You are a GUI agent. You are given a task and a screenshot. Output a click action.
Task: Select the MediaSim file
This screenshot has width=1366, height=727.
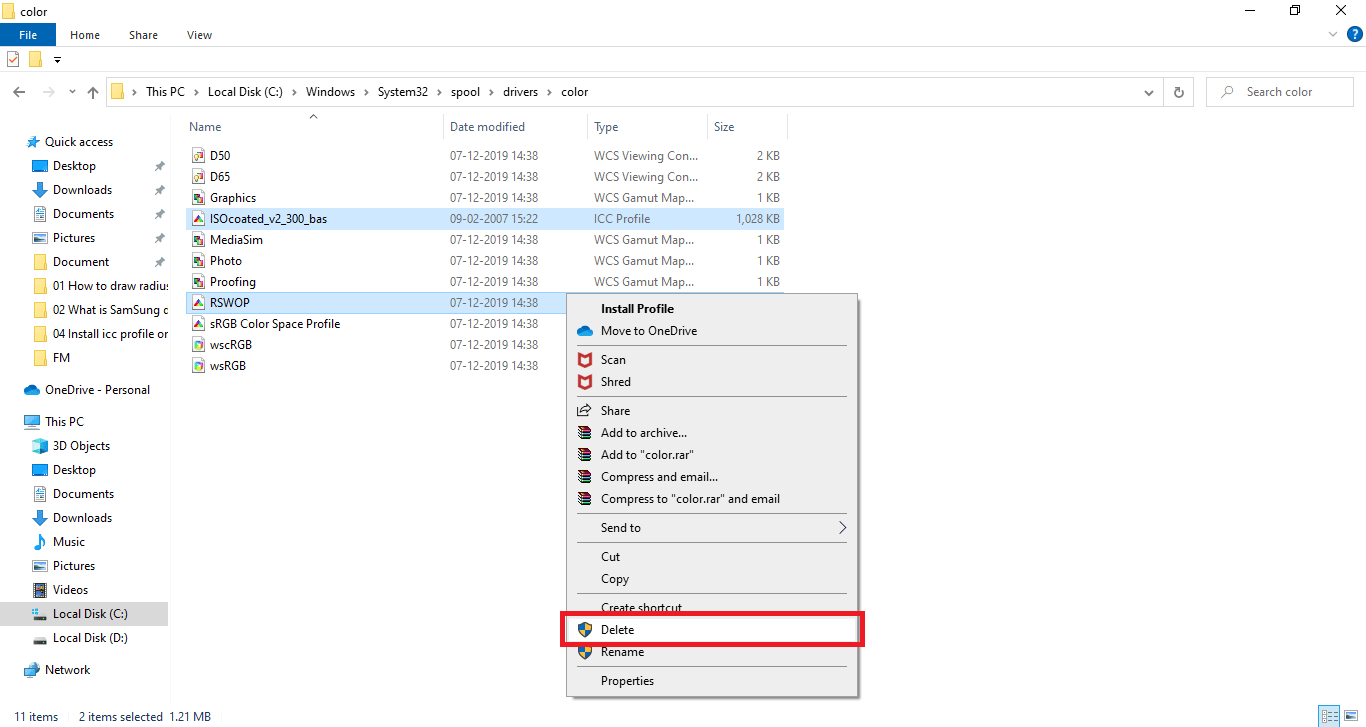[x=236, y=240]
